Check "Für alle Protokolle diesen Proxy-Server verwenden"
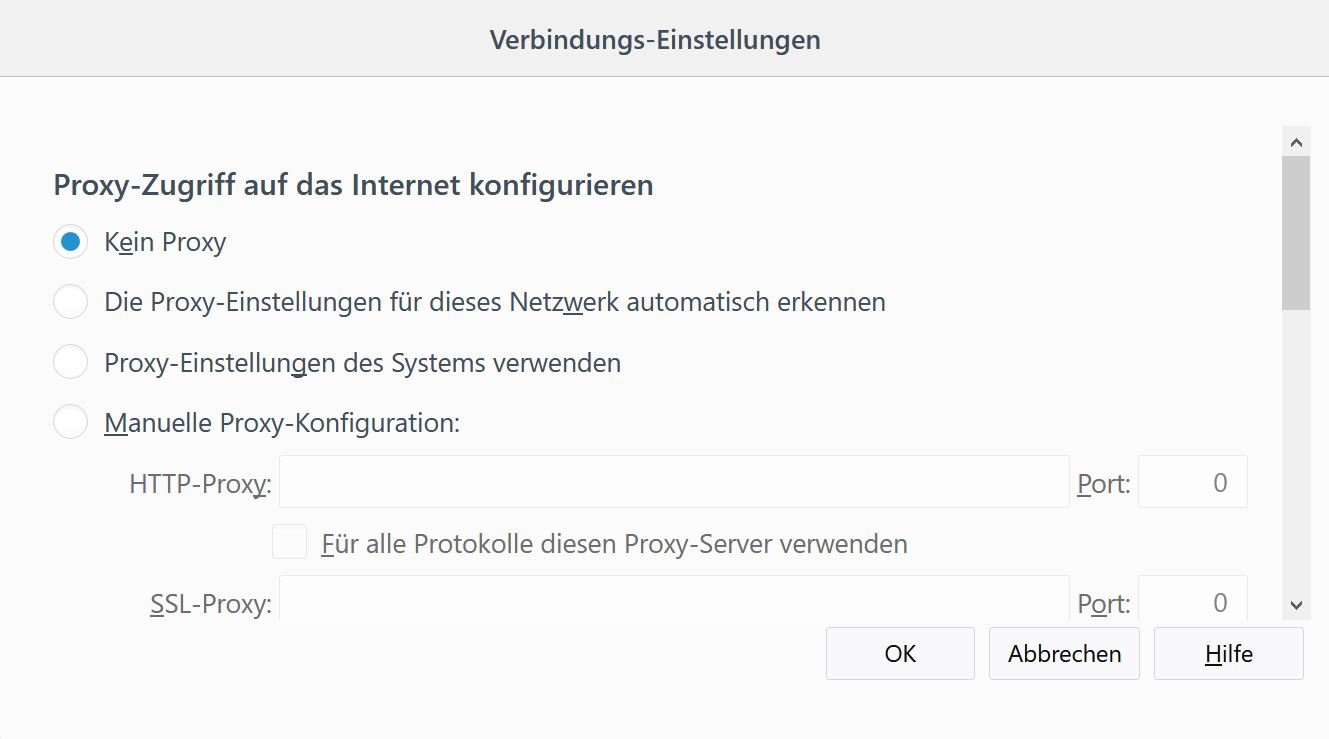Image resolution: width=1329 pixels, height=739 pixels. pos(290,543)
